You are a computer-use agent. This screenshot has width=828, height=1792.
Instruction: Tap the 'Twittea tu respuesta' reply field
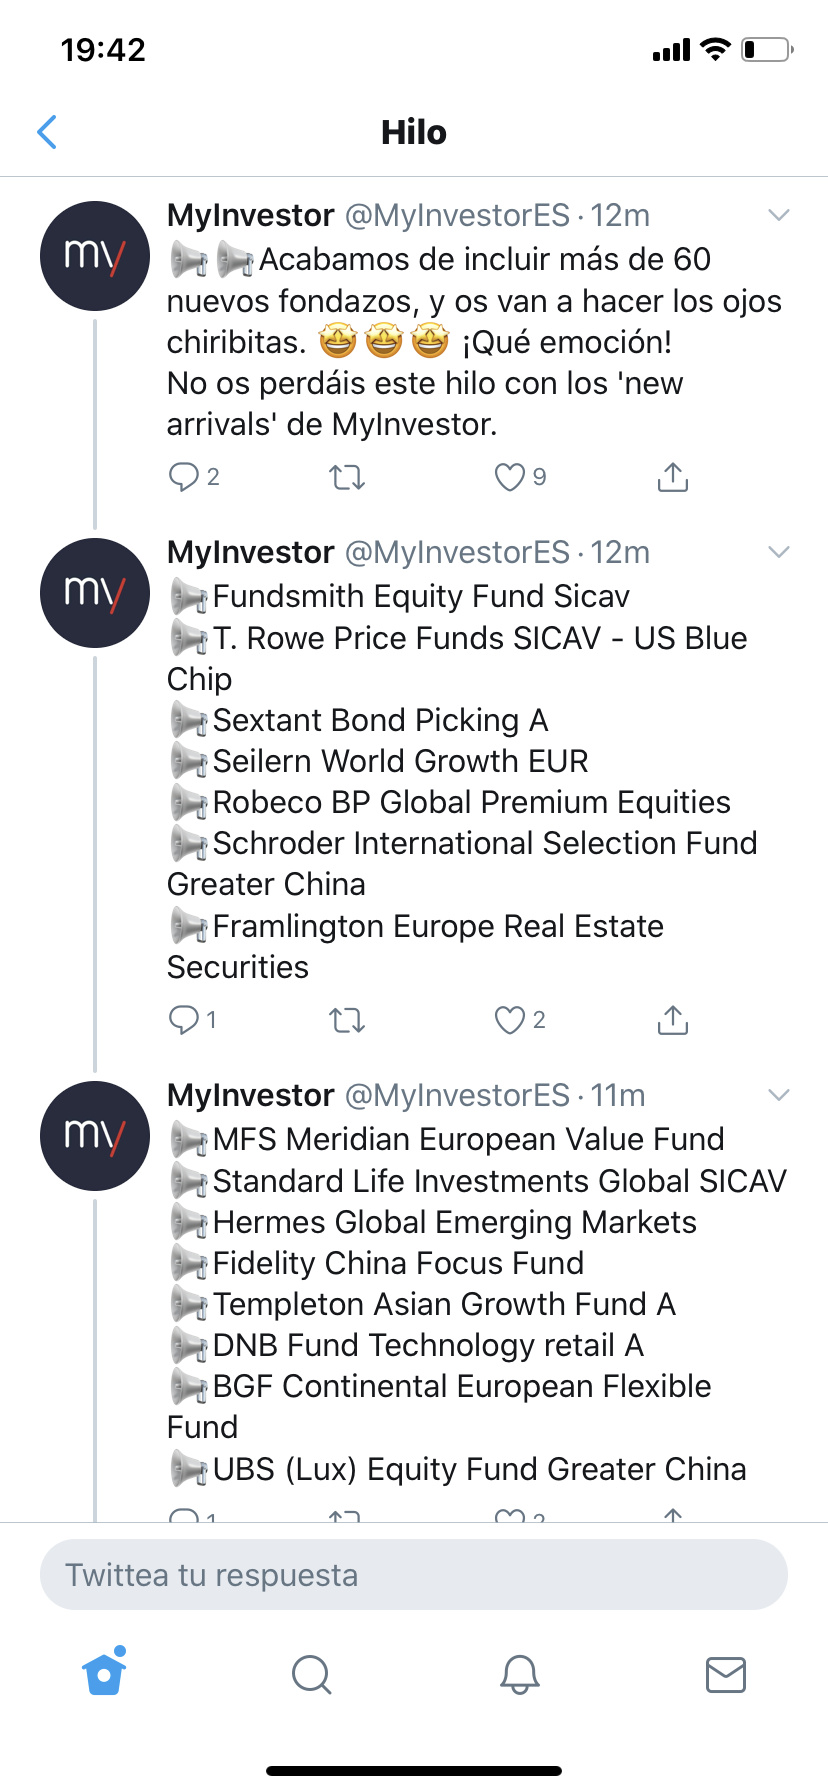[x=414, y=1575]
